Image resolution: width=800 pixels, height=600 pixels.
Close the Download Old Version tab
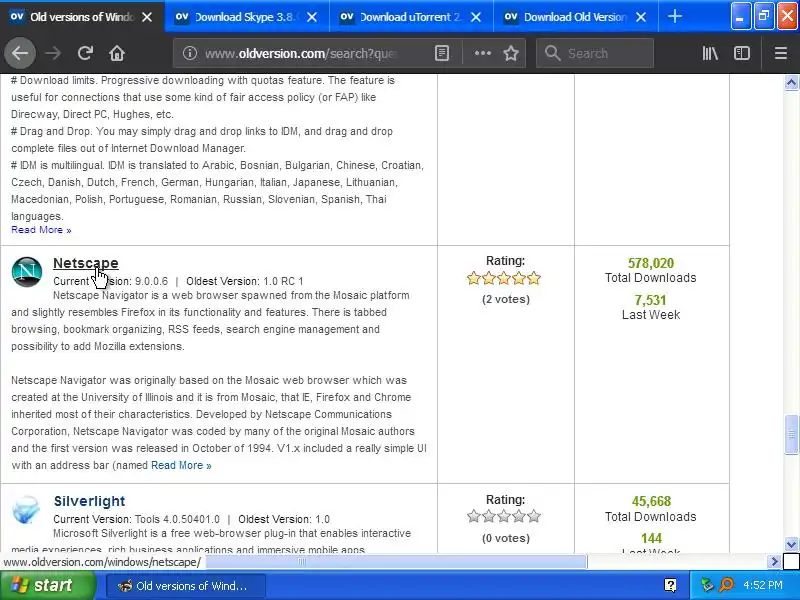click(641, 17)
